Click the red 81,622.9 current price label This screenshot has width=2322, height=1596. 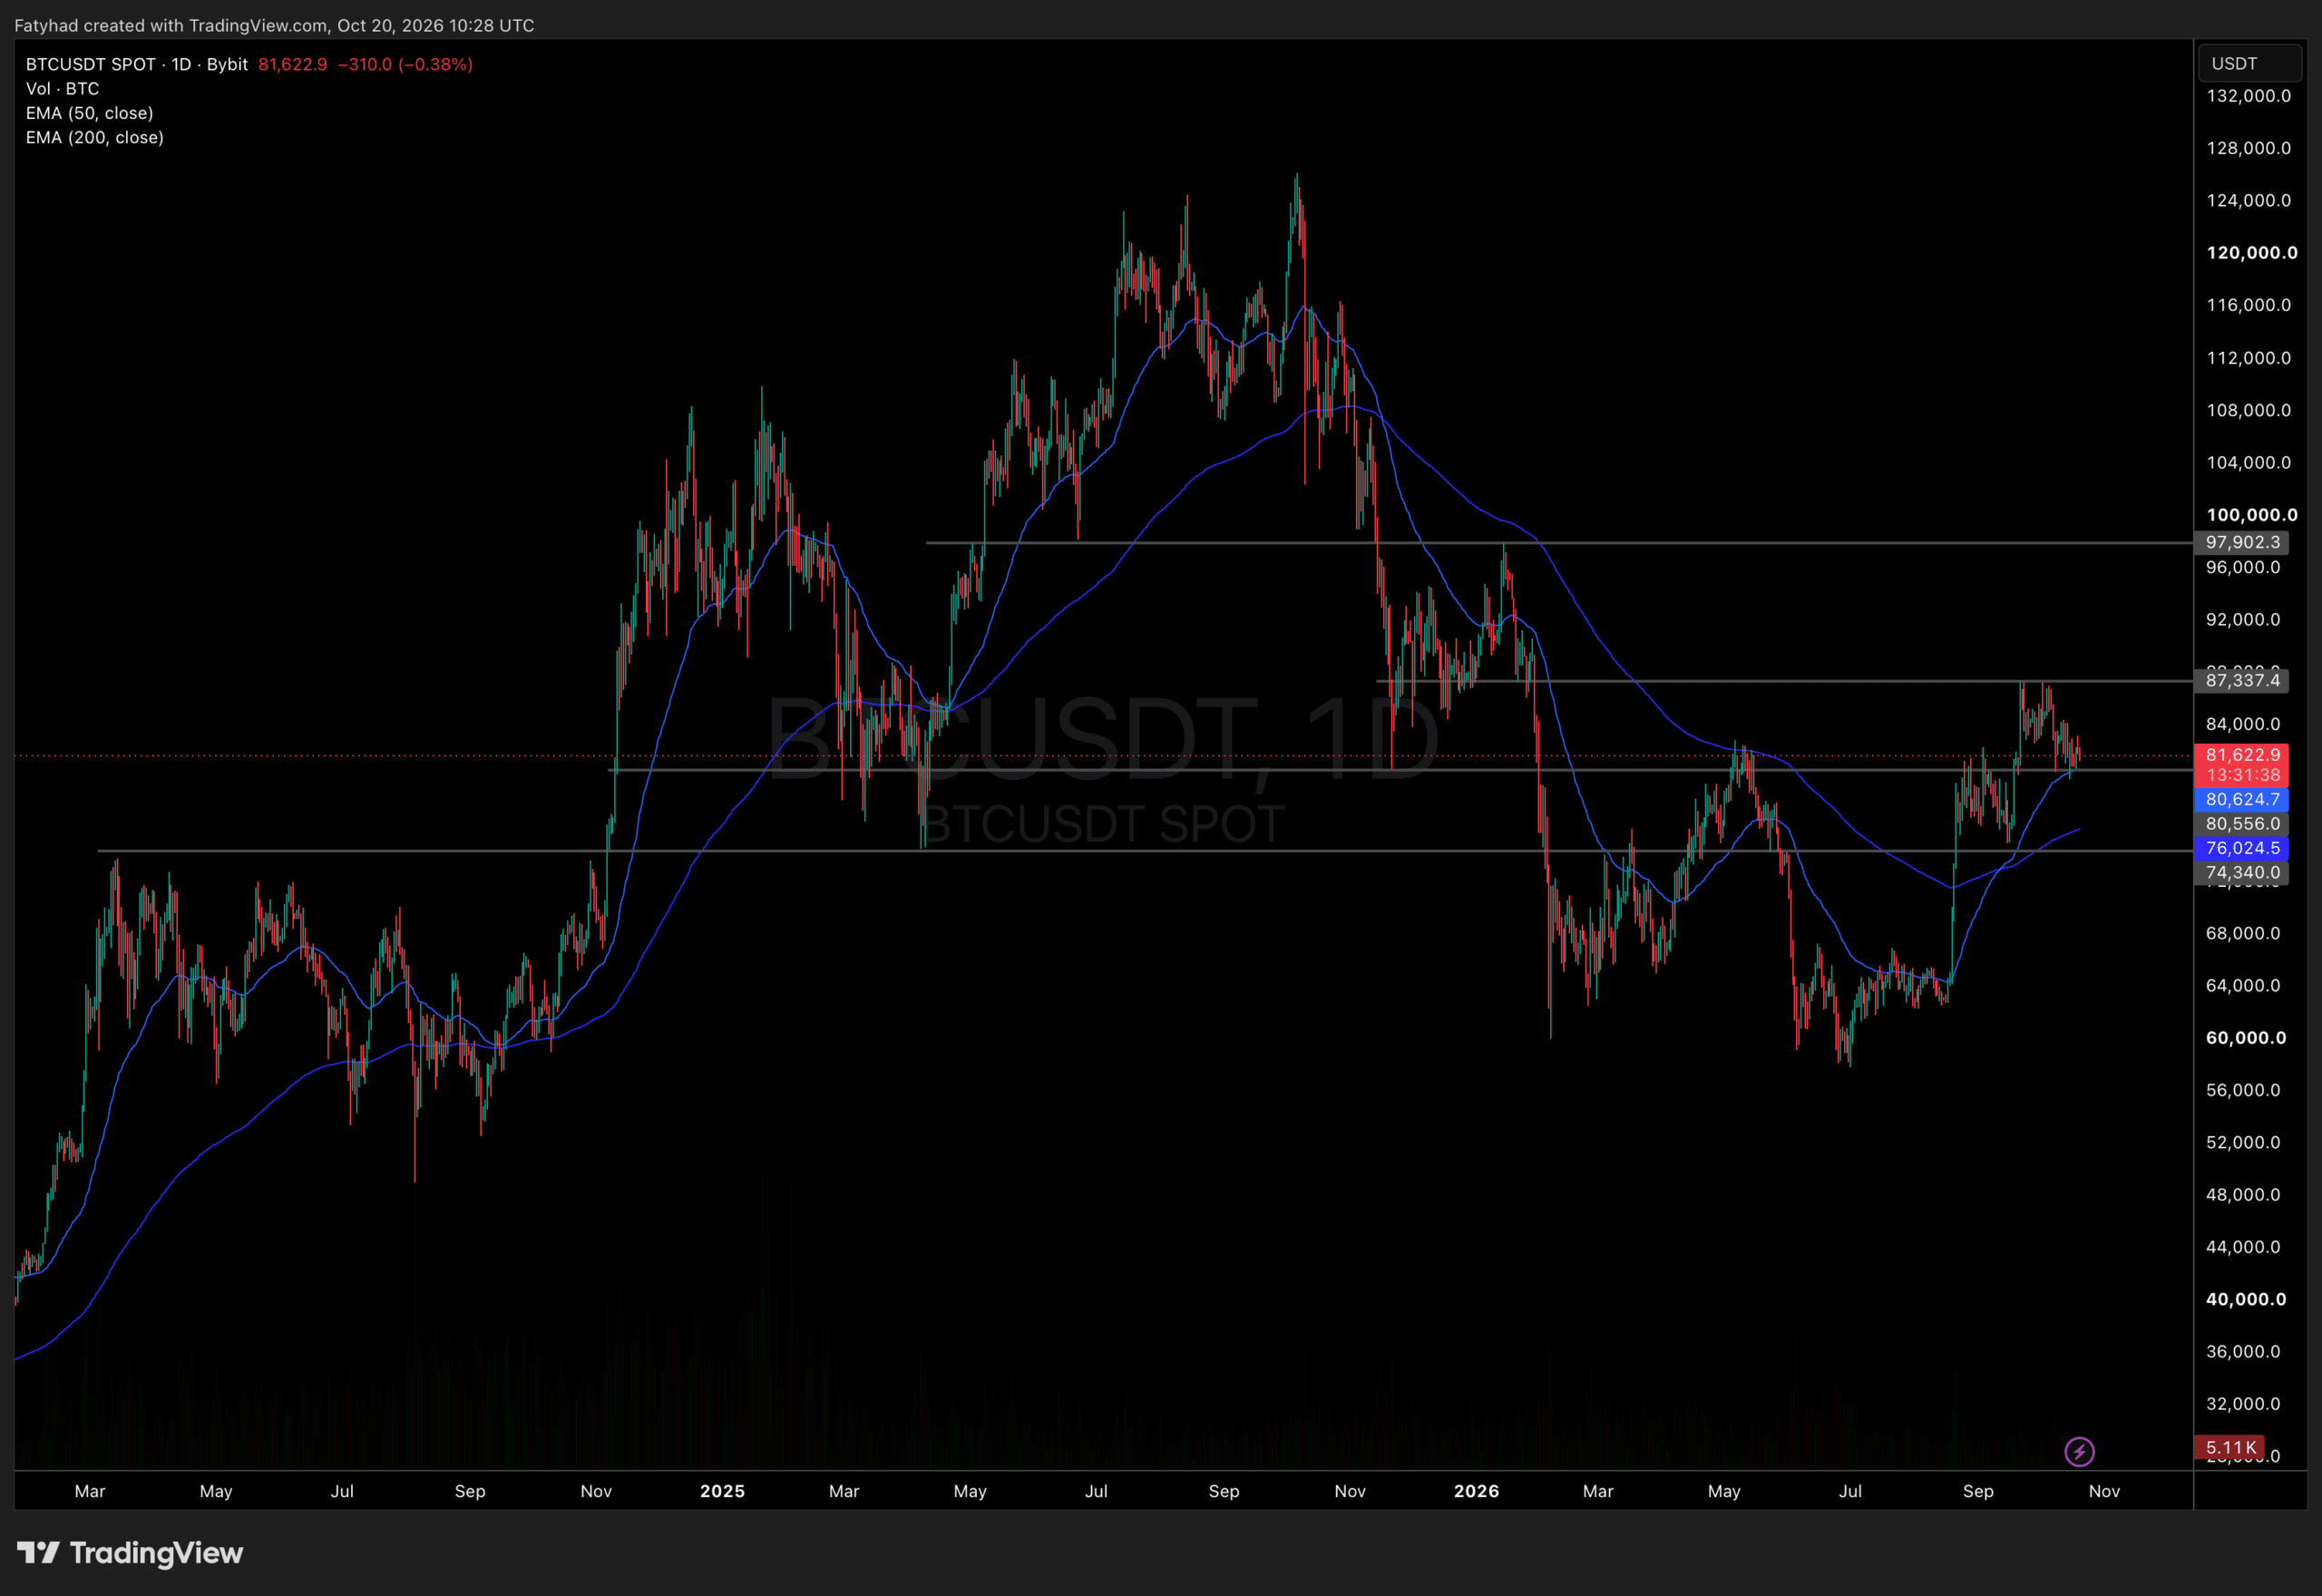click(x=2242, y=755)
